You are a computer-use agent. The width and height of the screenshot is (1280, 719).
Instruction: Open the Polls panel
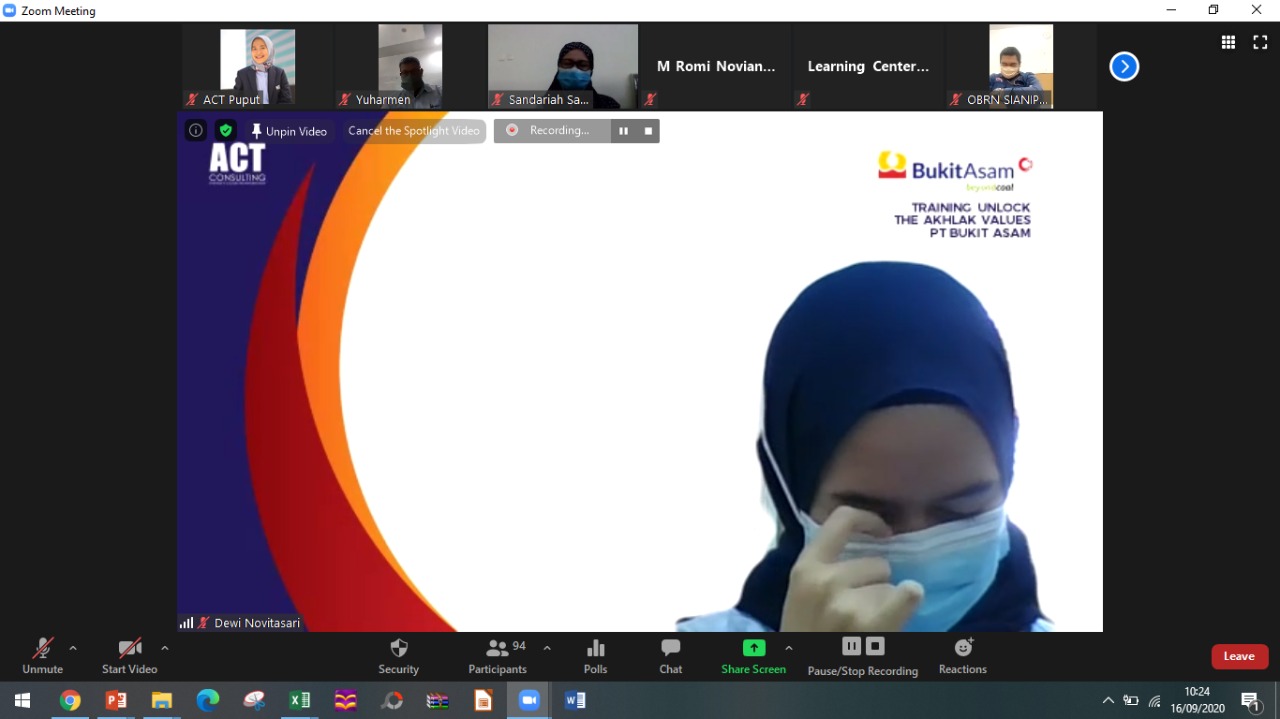coord(595,649)
